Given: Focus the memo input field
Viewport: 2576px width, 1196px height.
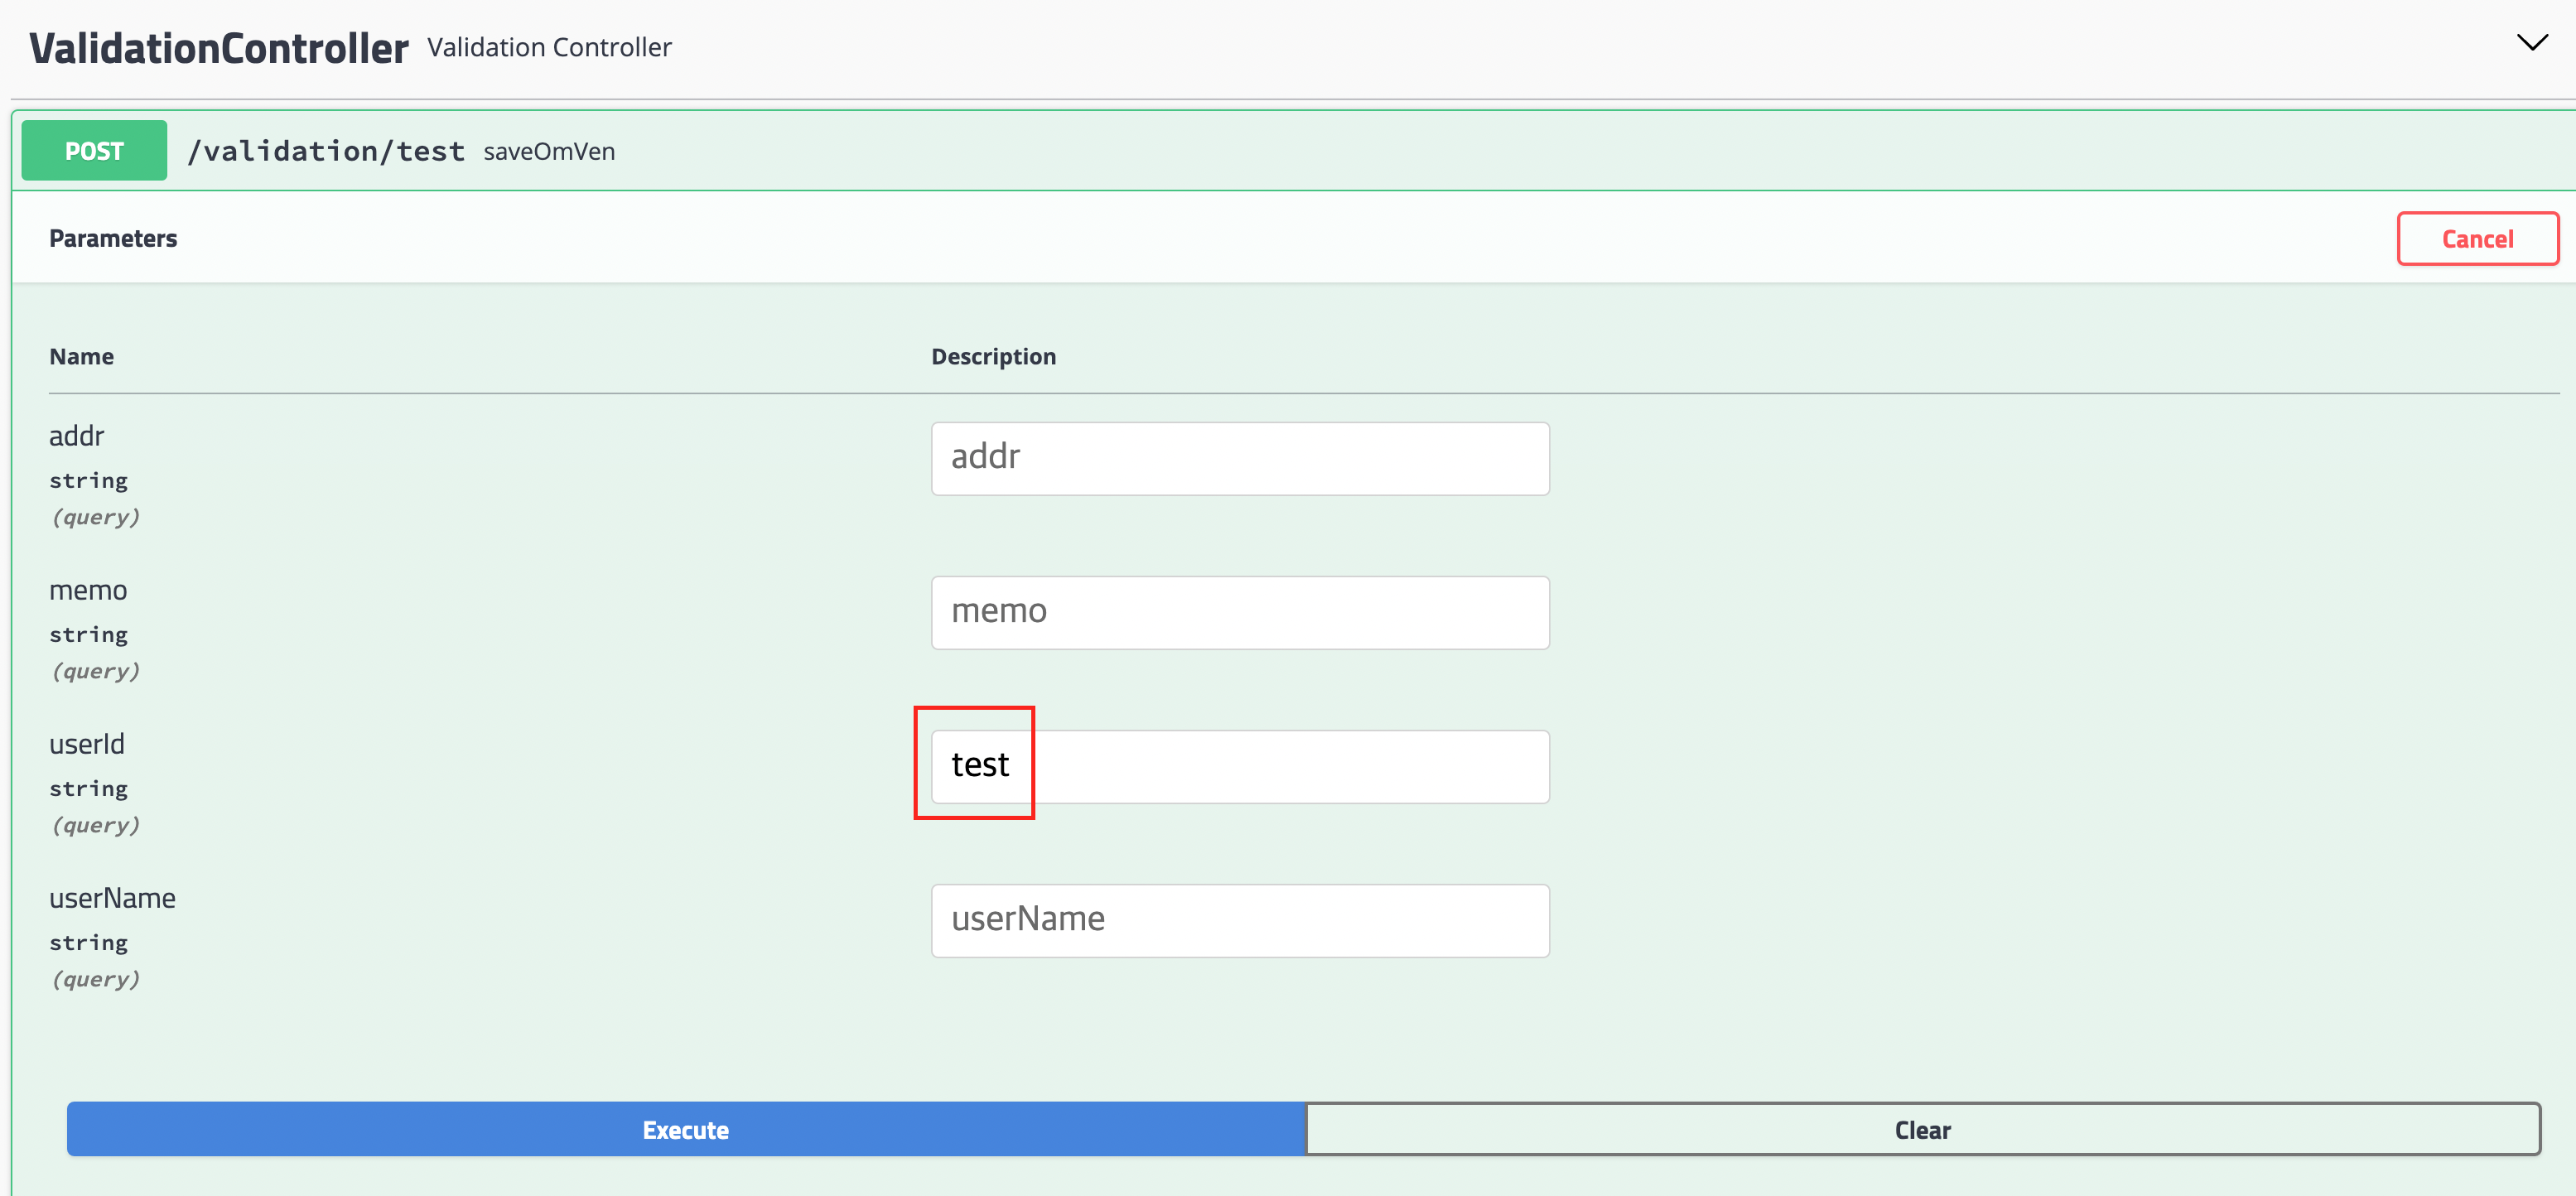Looking at the screenshot, I should [x=1239, y=612].
